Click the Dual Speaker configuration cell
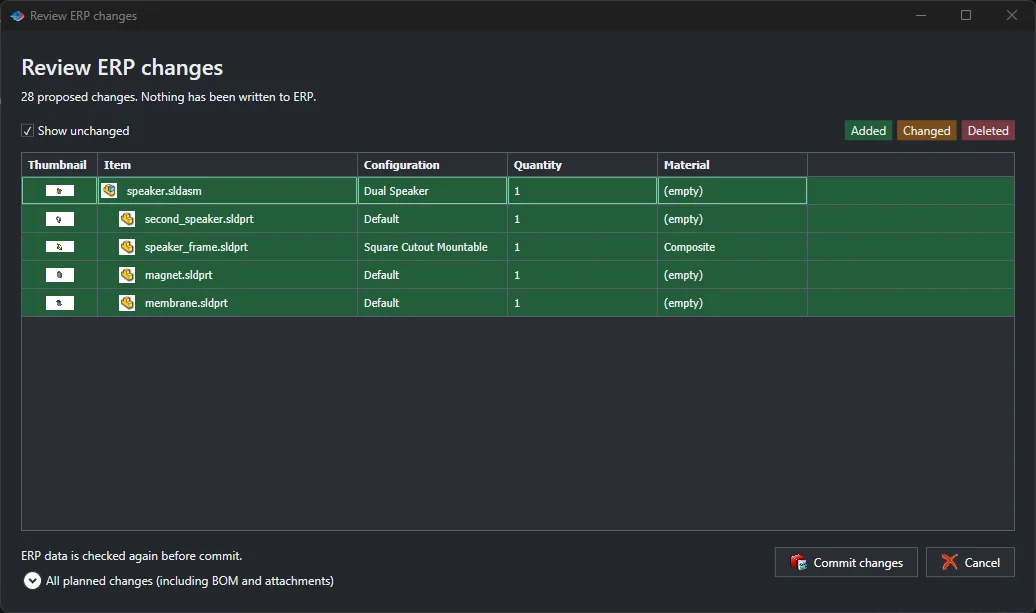The height and width of the screenshot is (613, 1036). tap(432, 191)
